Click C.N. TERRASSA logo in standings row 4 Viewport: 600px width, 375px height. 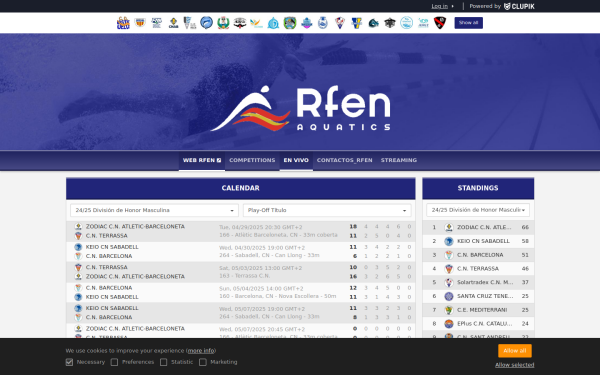[x=449, y=269]
